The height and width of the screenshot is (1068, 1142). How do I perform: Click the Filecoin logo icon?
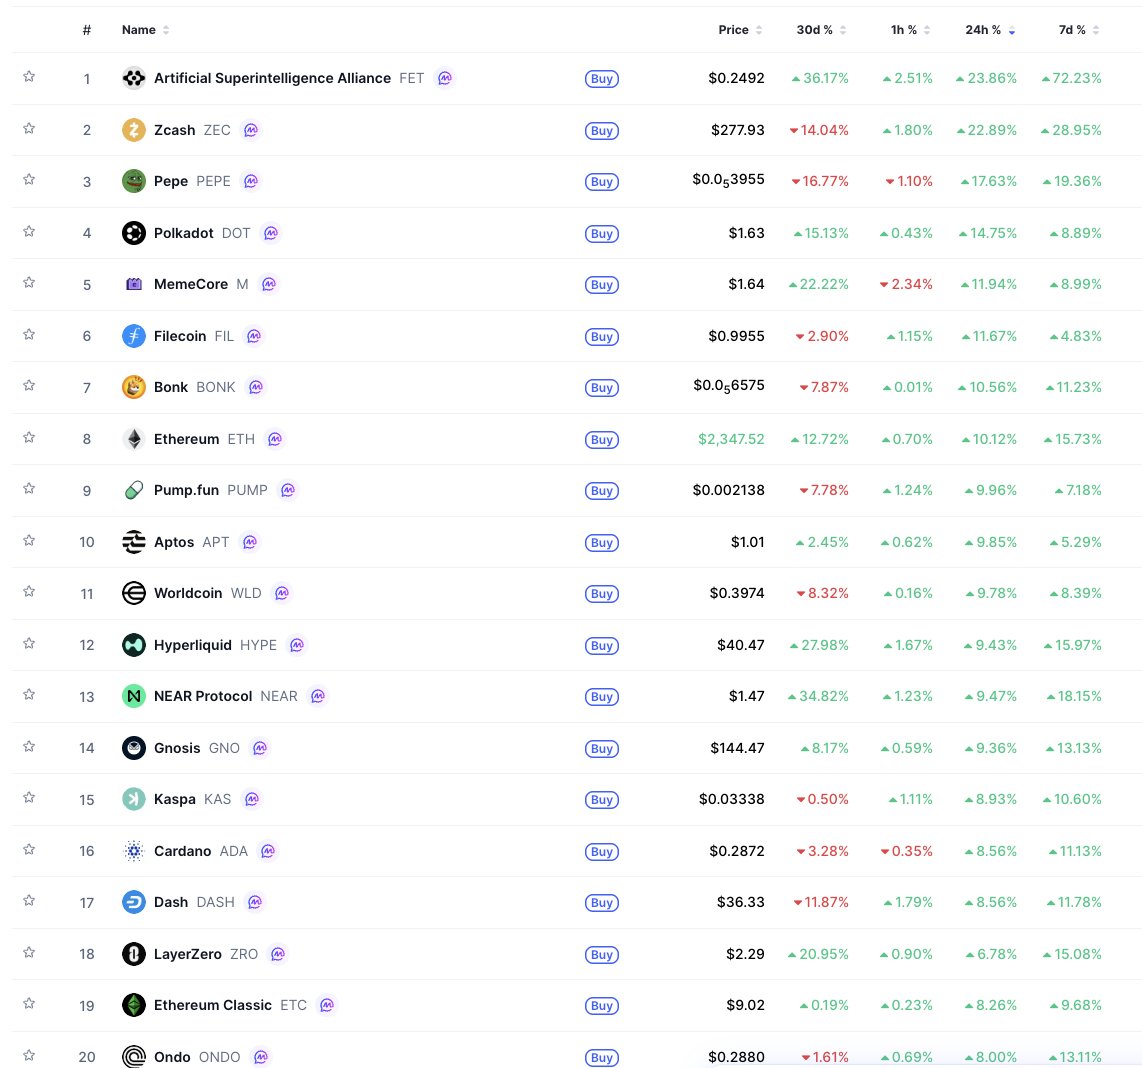click(134, 336)
